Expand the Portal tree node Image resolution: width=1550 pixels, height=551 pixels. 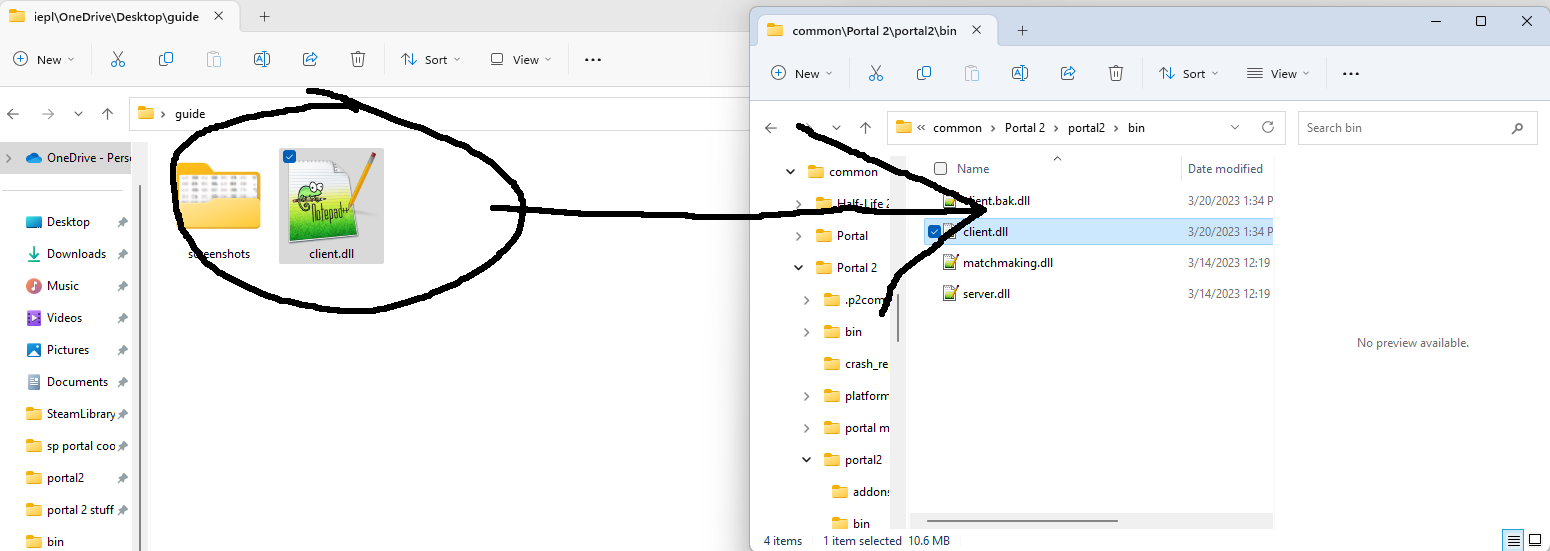(797, 236)
